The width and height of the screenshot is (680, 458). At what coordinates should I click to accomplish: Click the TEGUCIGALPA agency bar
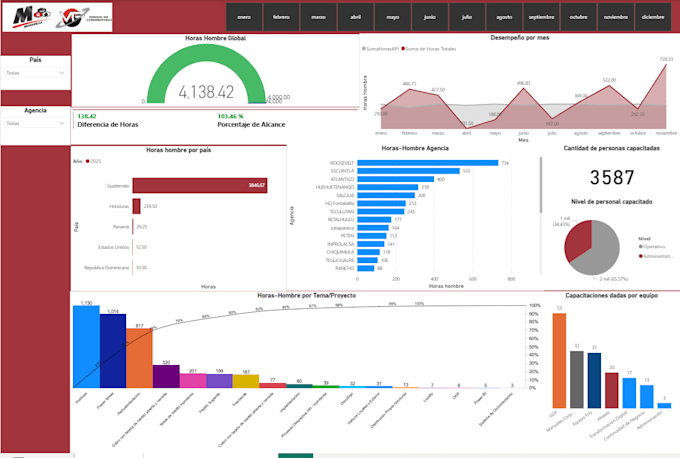pyautogui.click(x=367, y=260)
